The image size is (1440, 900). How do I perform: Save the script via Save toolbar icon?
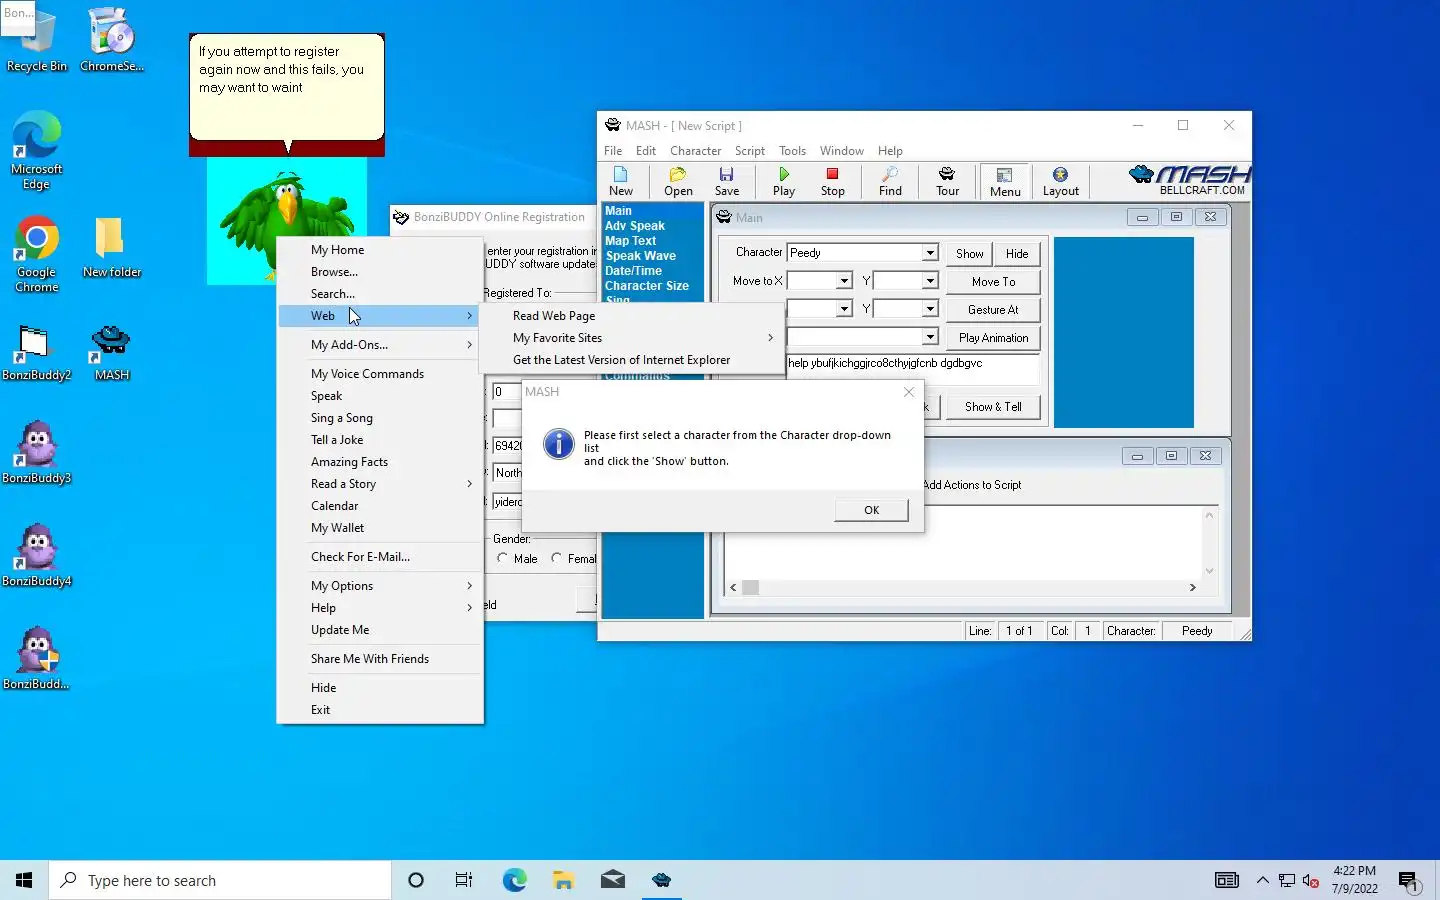(727, 182)
